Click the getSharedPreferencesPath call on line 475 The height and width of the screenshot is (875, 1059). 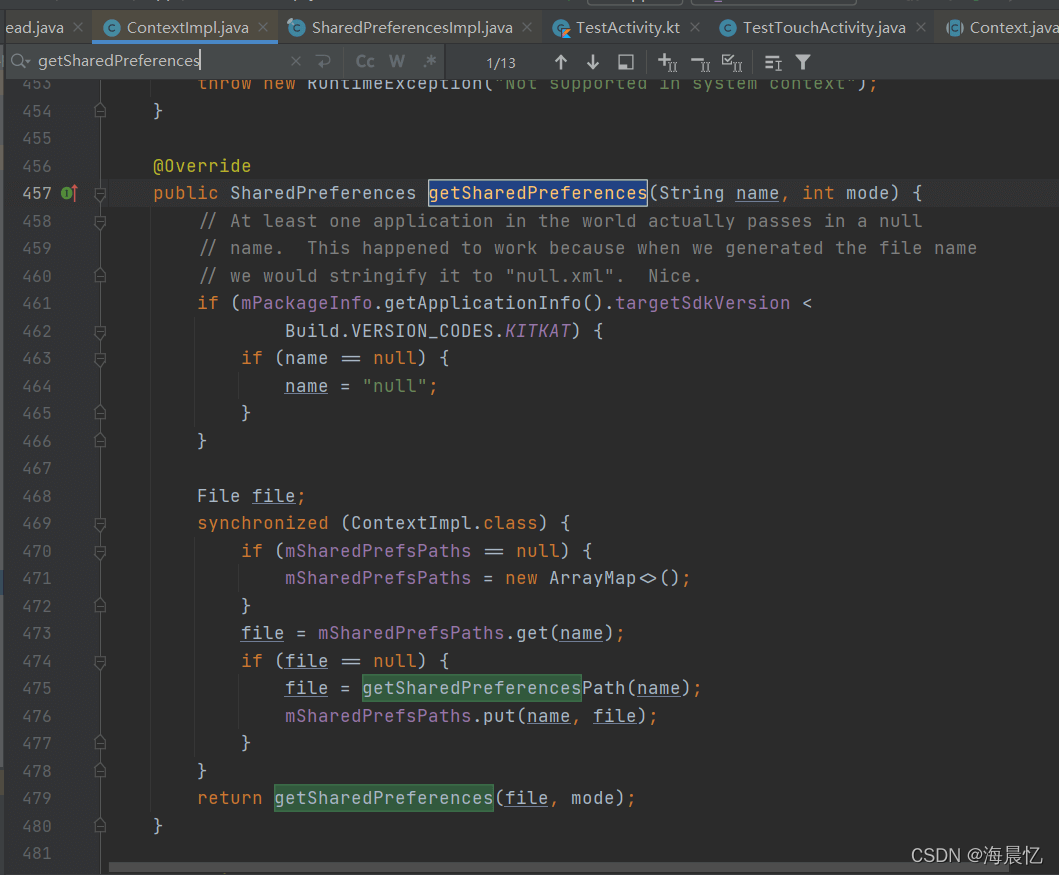[x=494, y=688]
